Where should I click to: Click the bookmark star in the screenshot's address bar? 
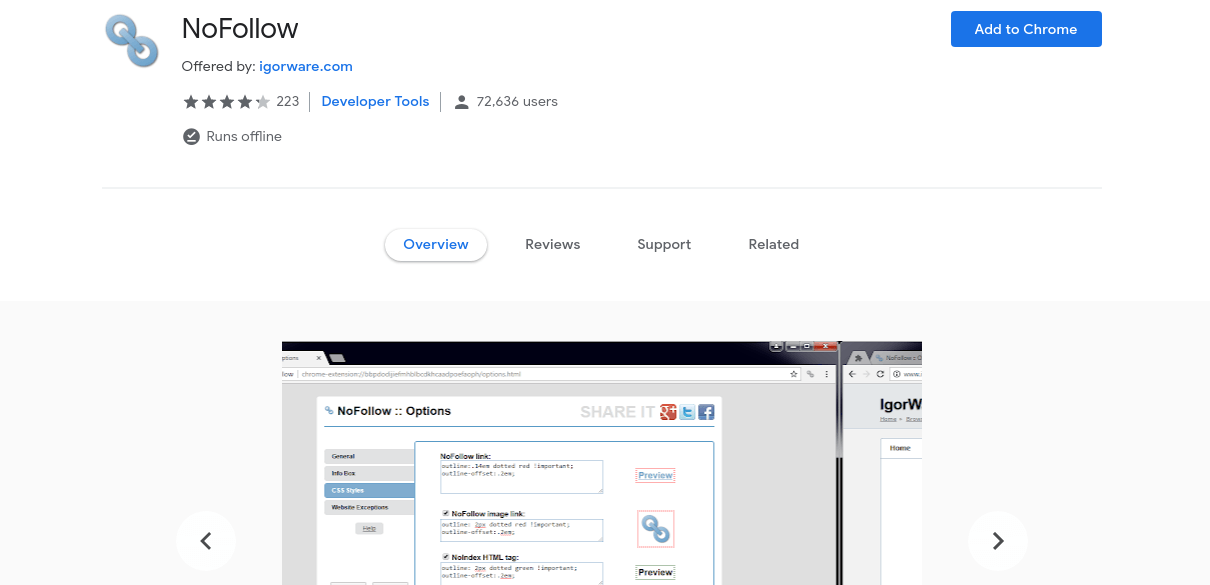coord(794,374)
